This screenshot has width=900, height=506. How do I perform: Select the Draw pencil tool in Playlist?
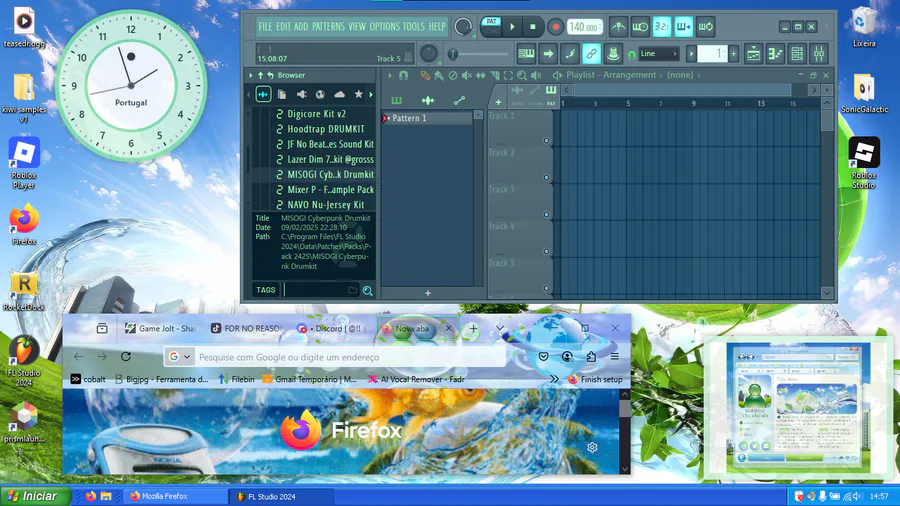point(425,75)
